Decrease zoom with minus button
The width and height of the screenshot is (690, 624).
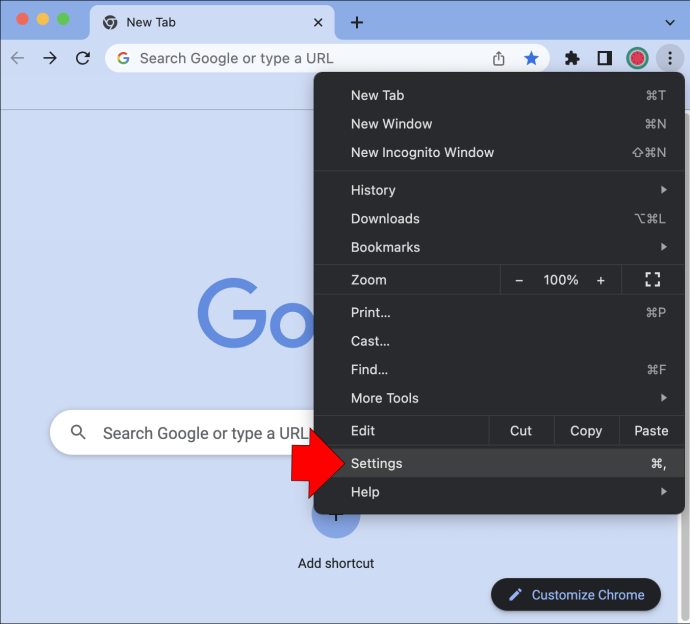519,280
